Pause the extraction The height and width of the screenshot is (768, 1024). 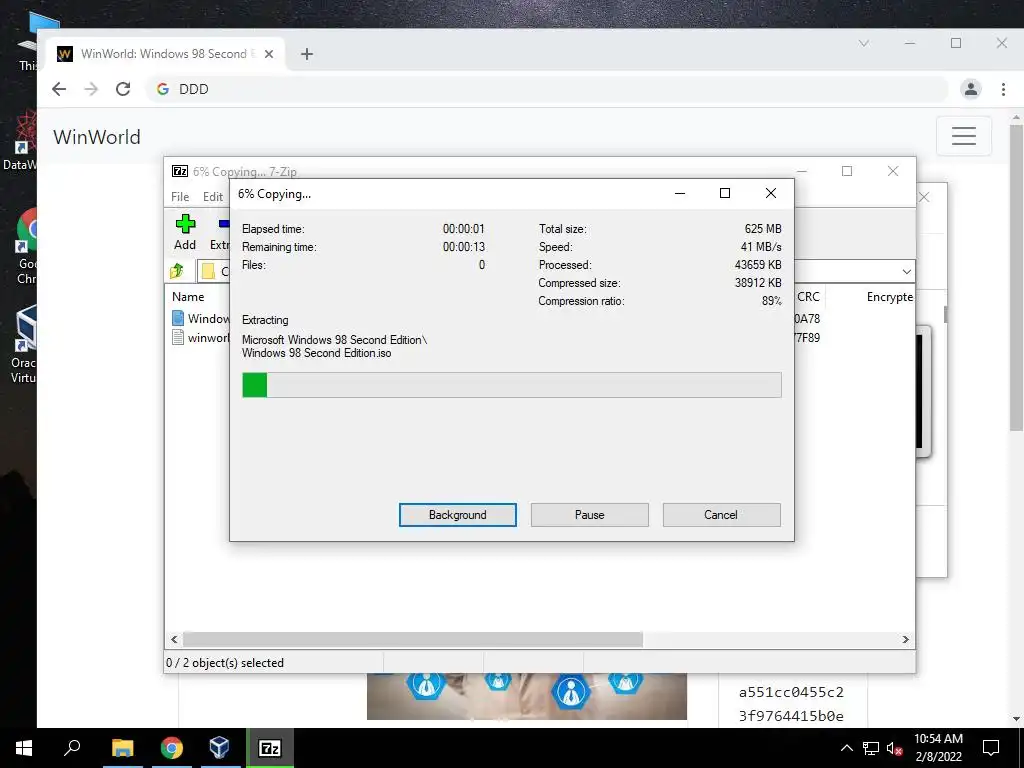(589, 515)
